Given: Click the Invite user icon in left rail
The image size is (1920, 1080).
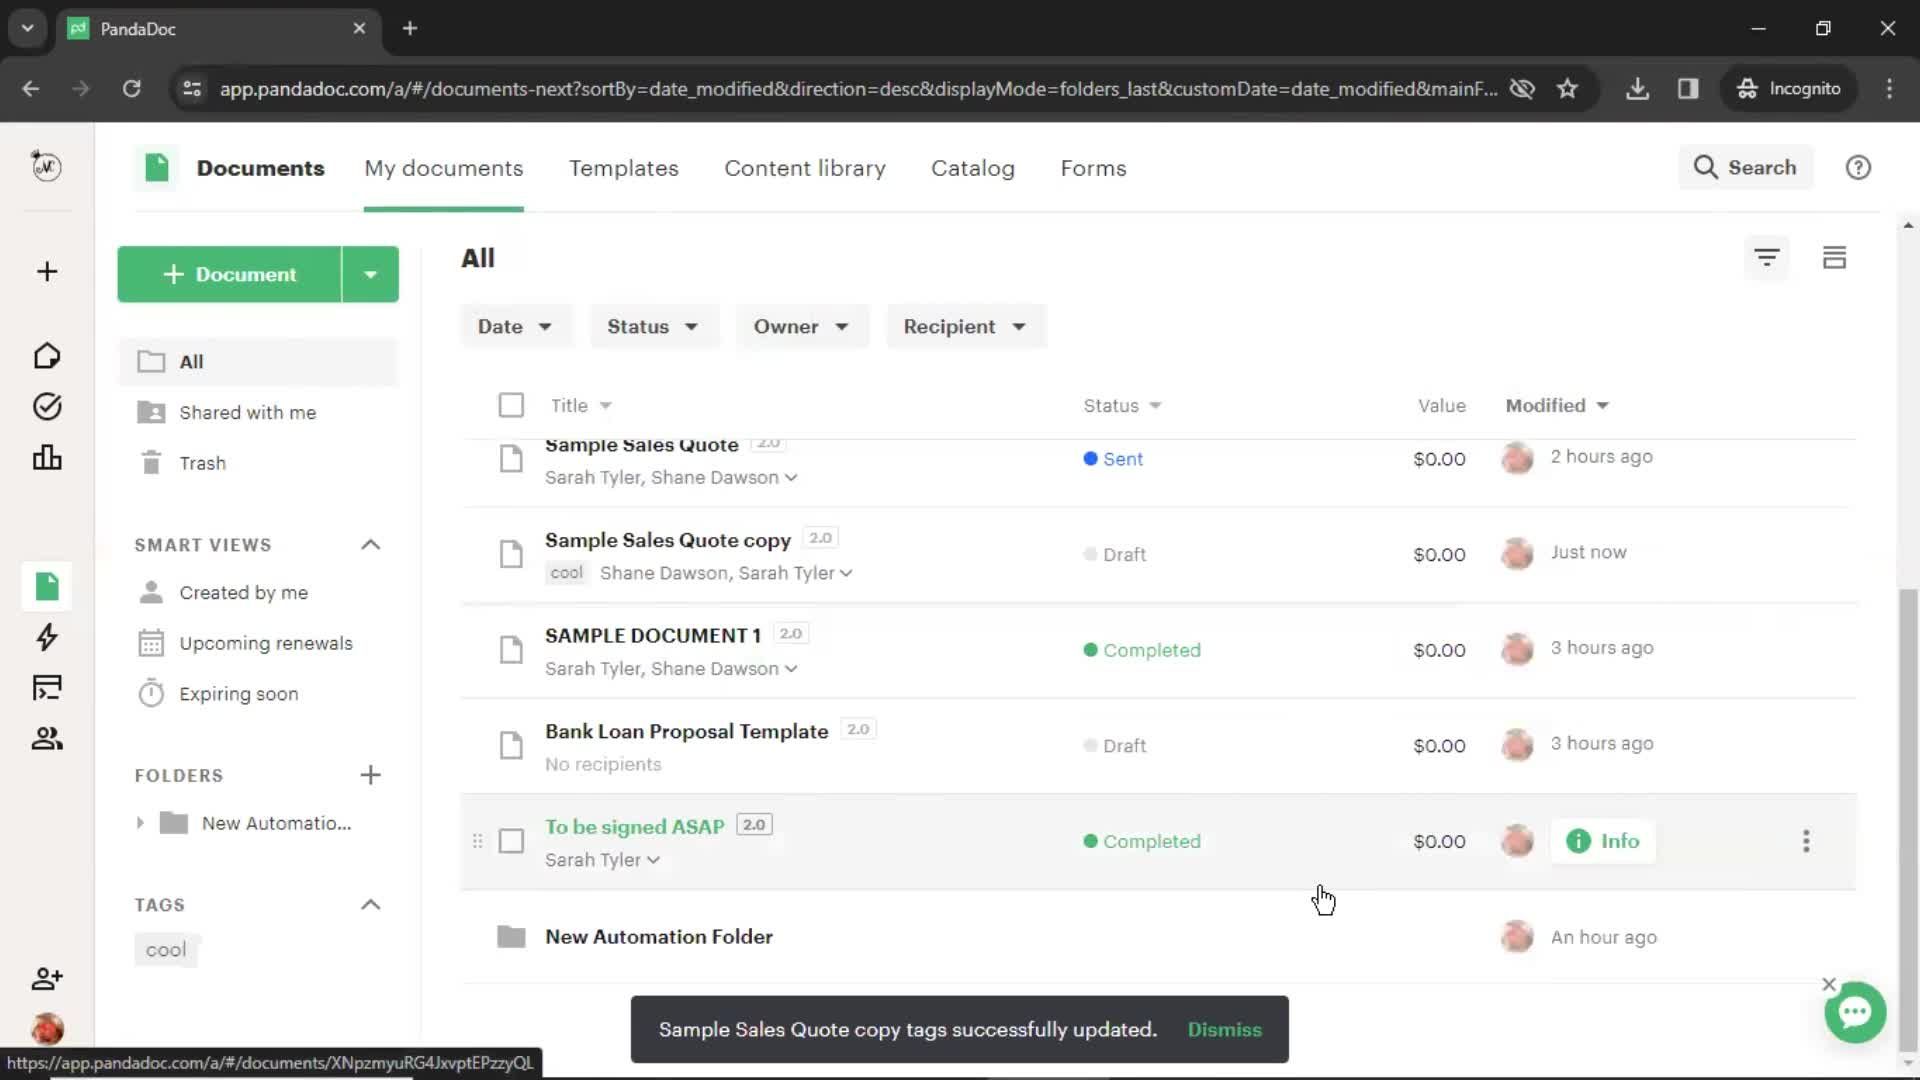Looking at the screenshot, I should [x=47, y=978].
